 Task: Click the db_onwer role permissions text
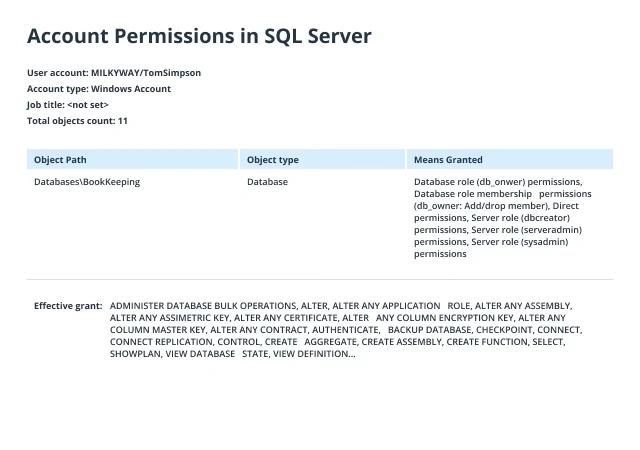pos(498,182)
